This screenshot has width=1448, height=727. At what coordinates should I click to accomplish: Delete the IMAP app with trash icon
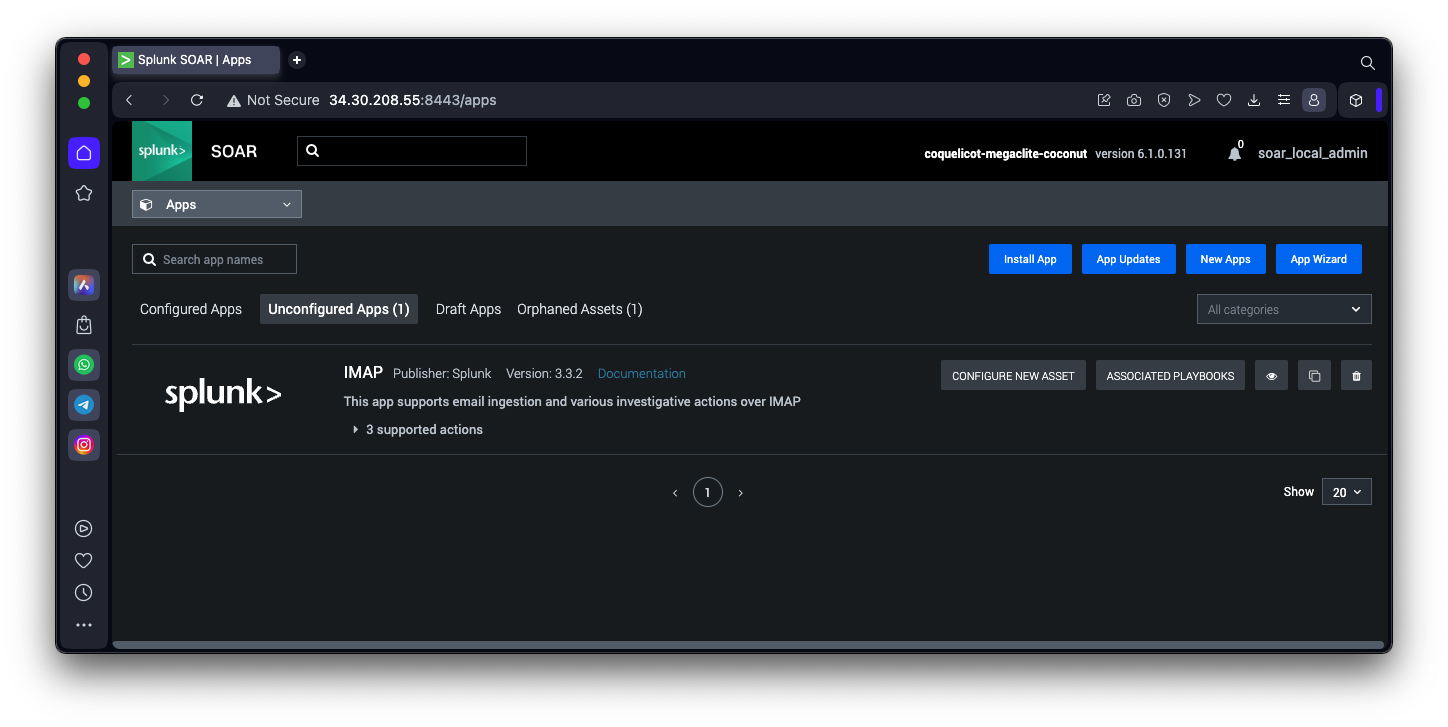click(1356, 375)
